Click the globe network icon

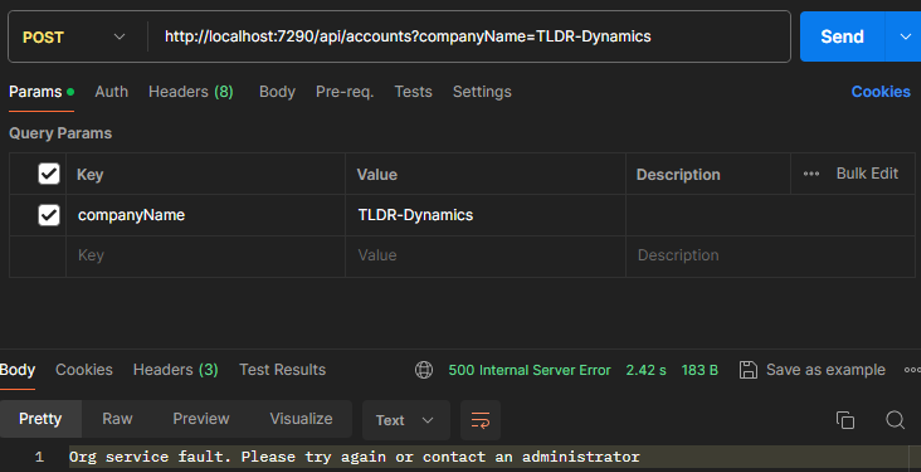424,370
